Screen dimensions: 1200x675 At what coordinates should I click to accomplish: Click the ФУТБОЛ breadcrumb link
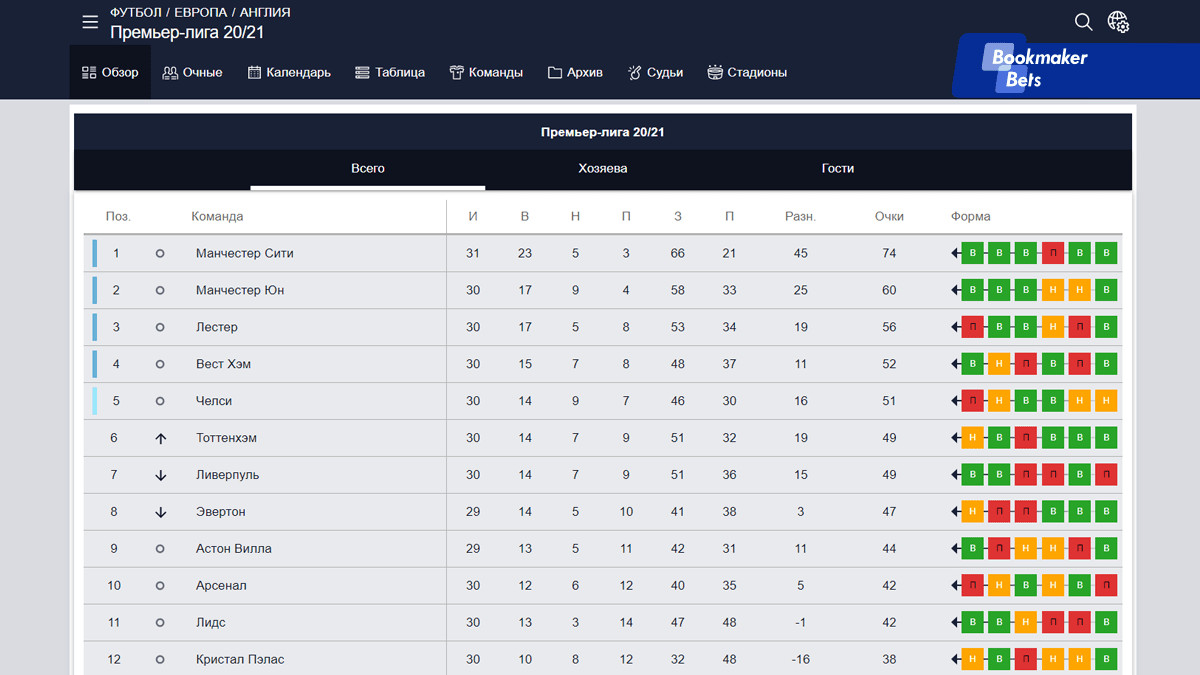point(137,13)
